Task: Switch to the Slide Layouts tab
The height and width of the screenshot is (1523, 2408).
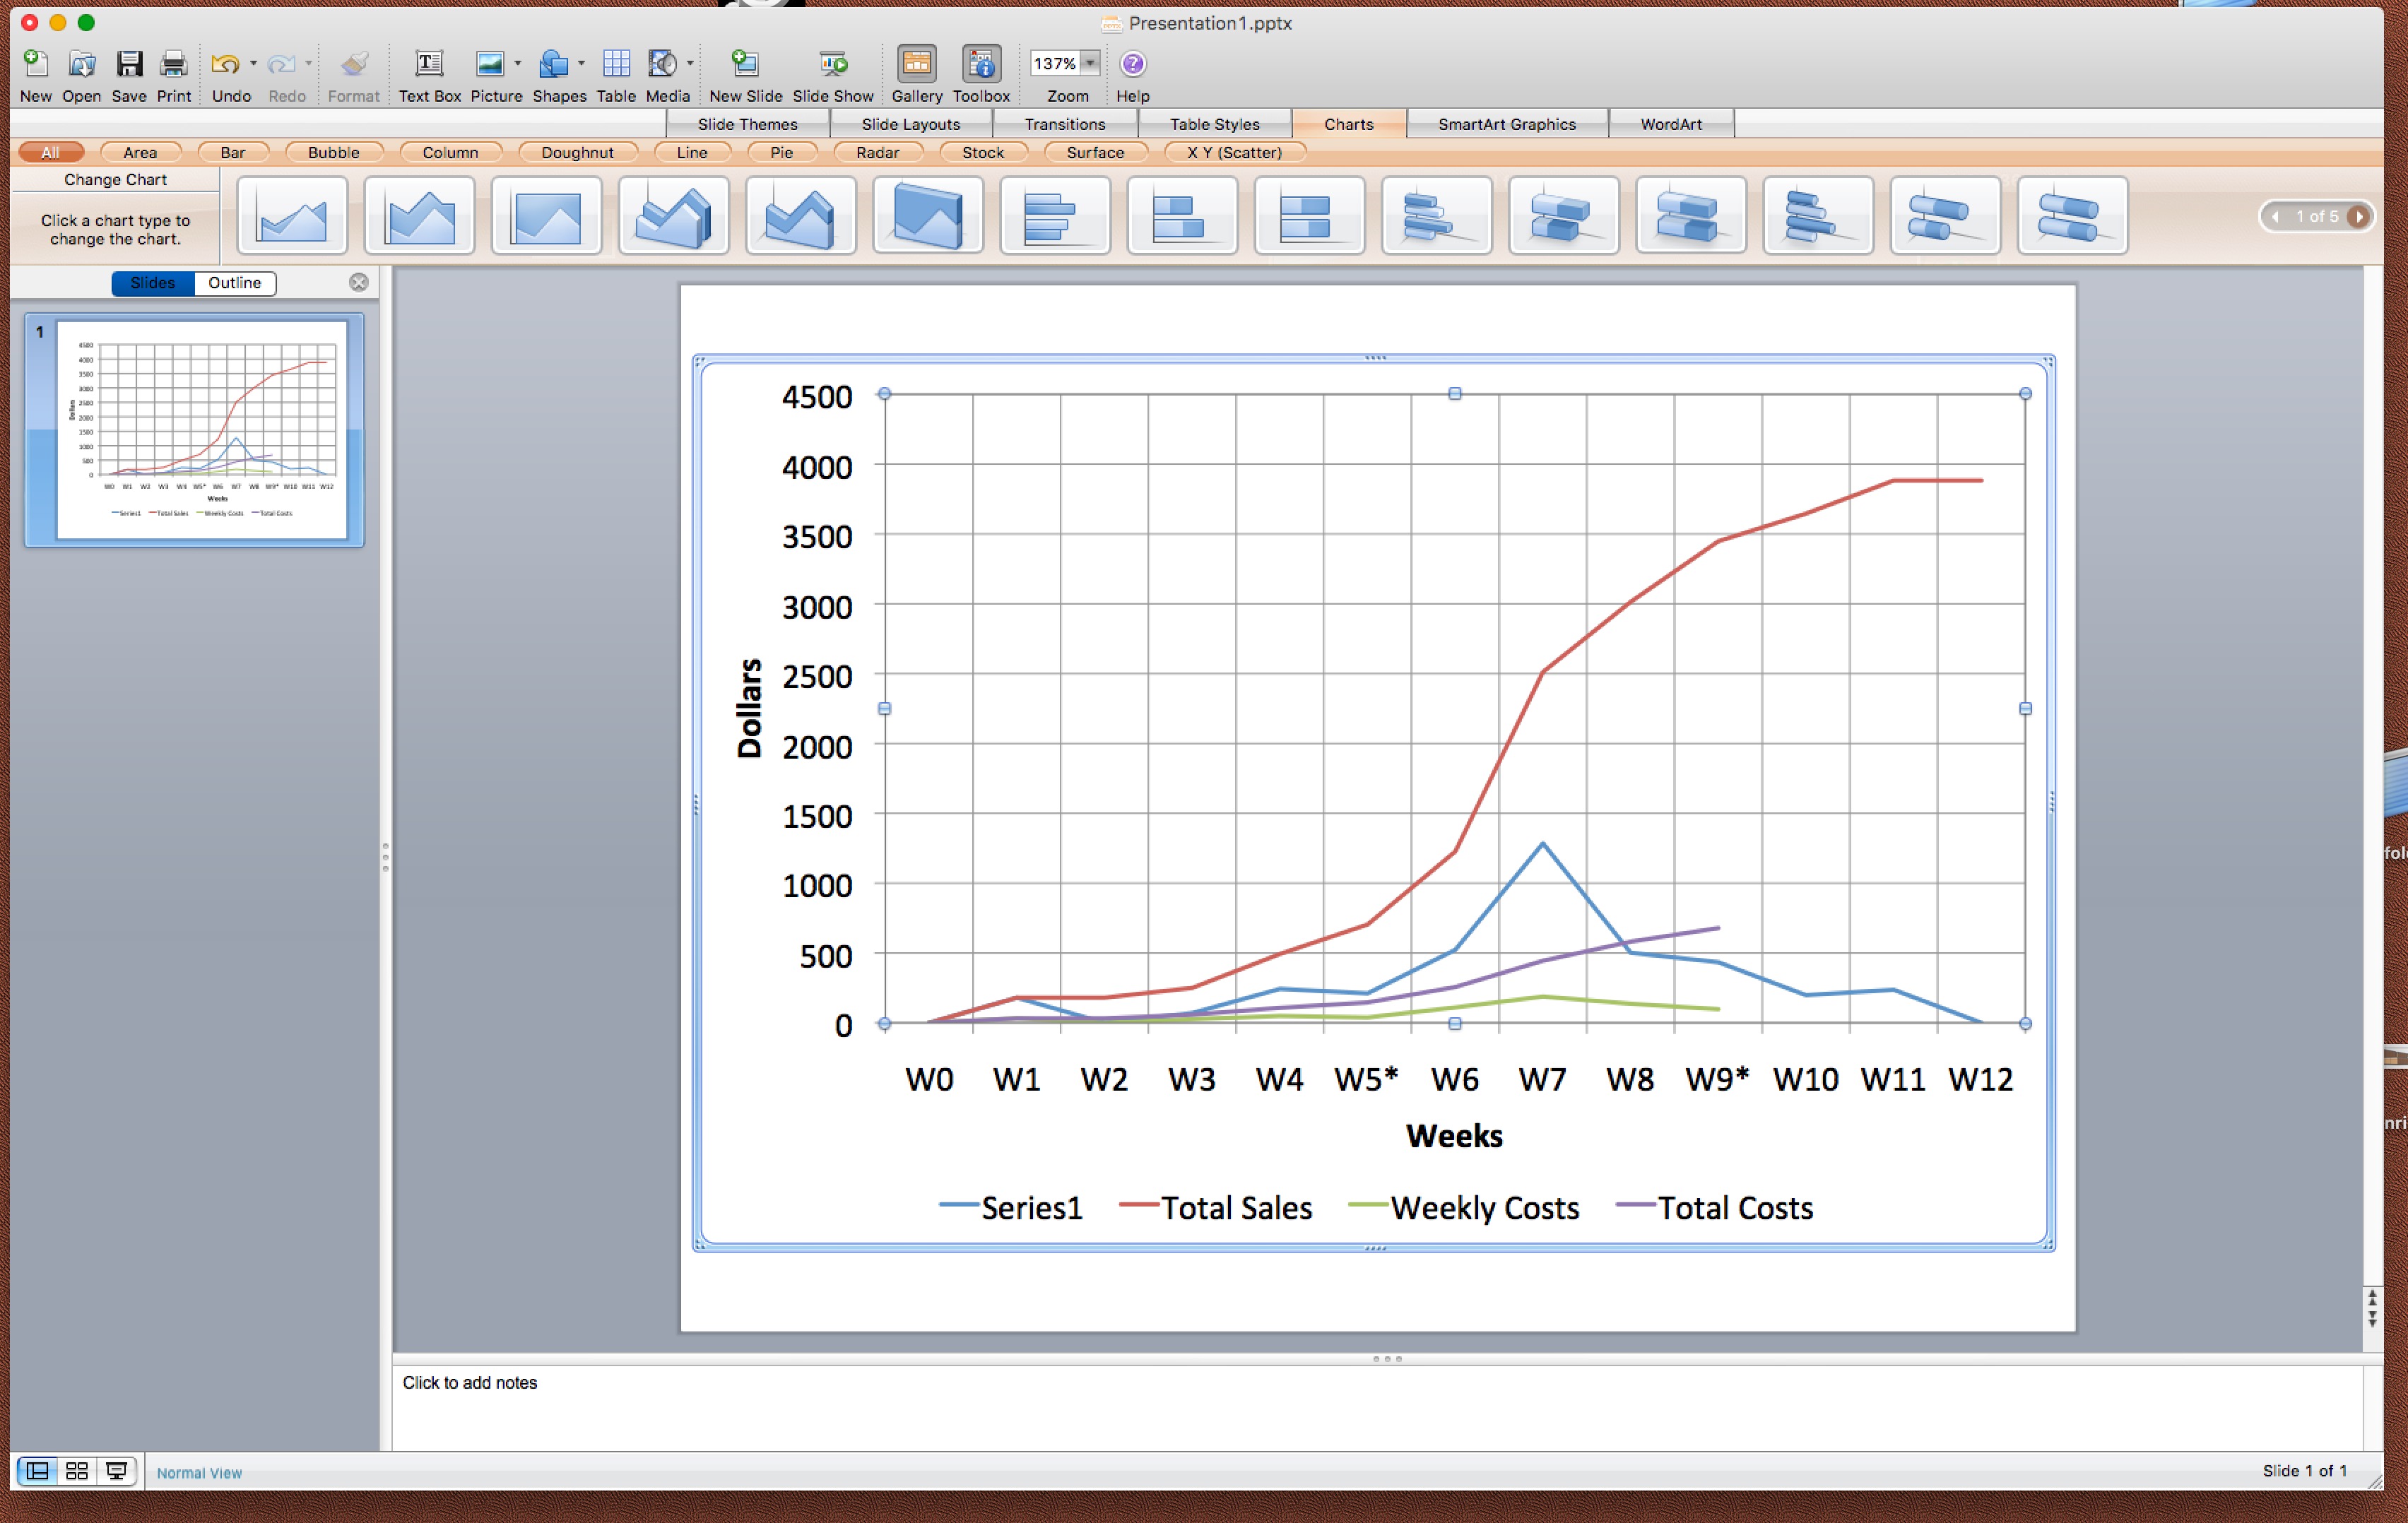Action: [x=910, y=124]
